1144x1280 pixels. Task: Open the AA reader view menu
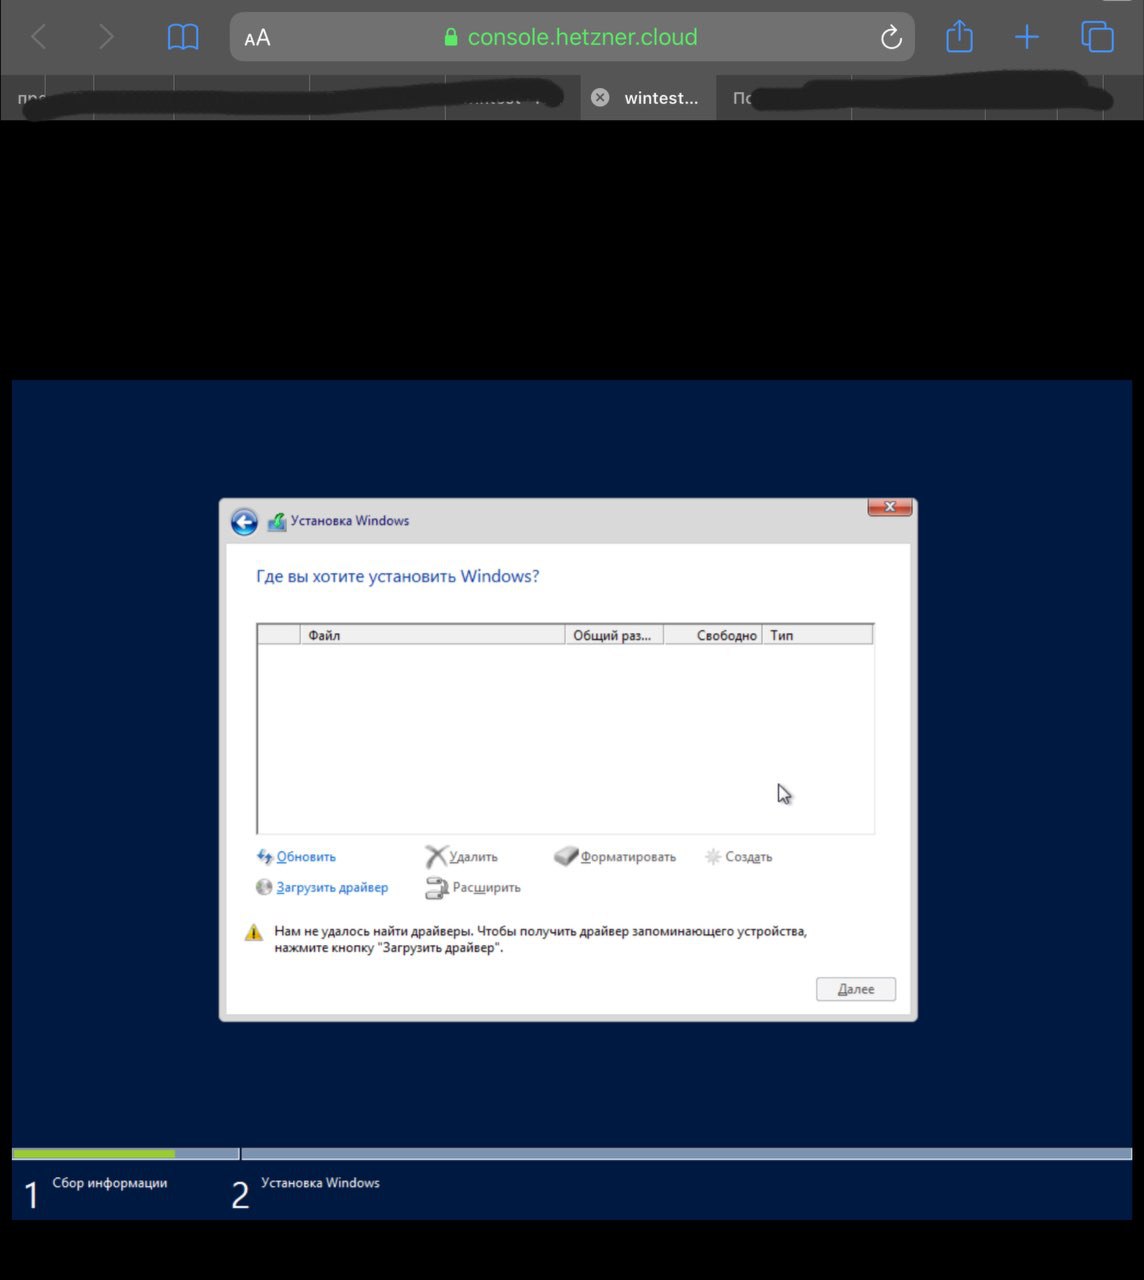(257, 38)
